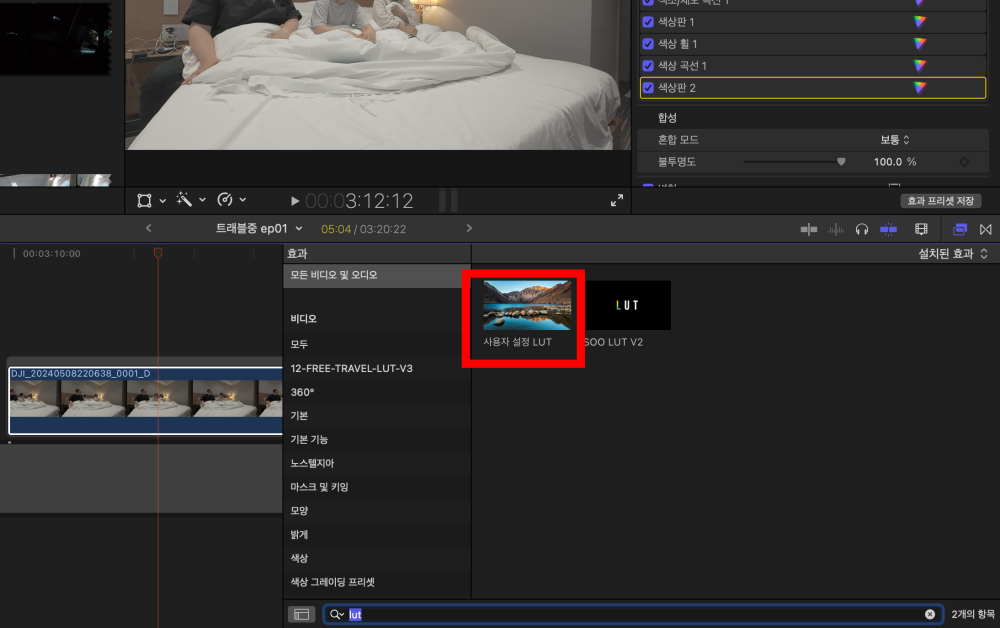
Task: Click the 불투명도 opacity slider handle
Action: point(841,161)
